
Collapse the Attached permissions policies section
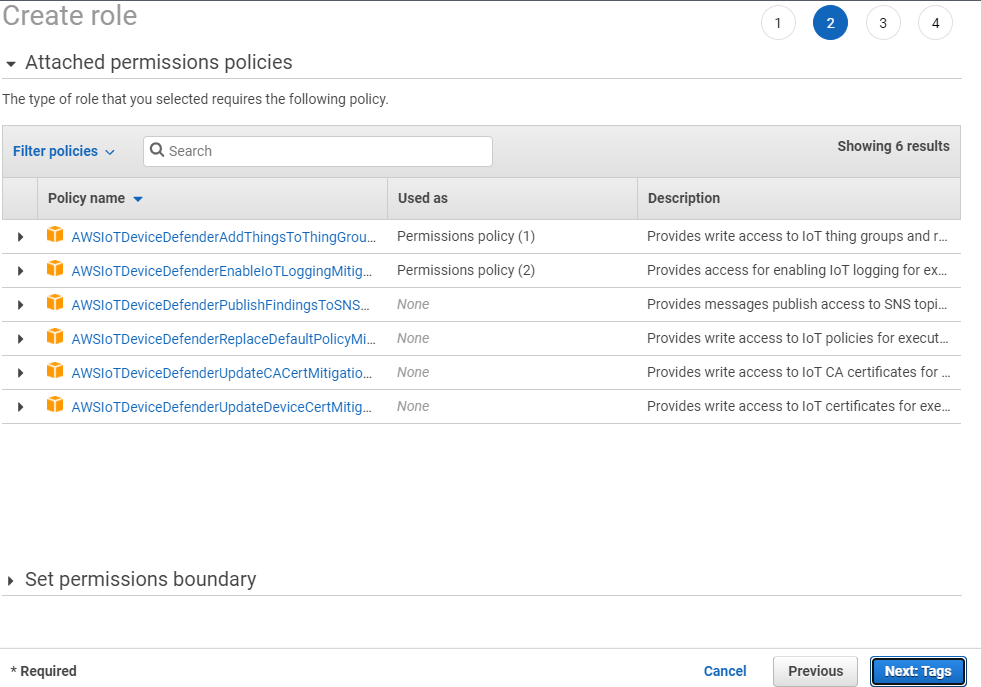[x=10, y=62]
